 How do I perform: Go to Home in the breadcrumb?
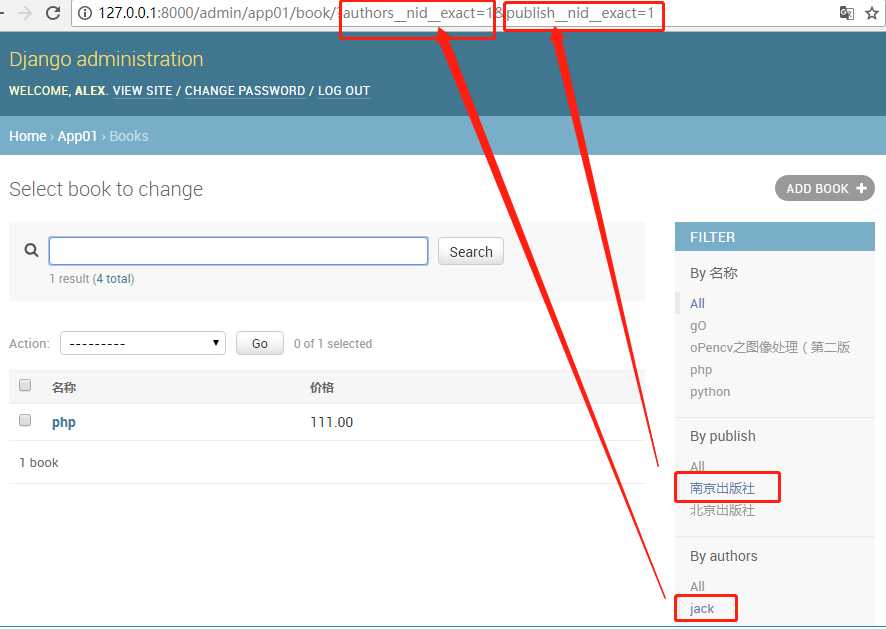point(28,136)
